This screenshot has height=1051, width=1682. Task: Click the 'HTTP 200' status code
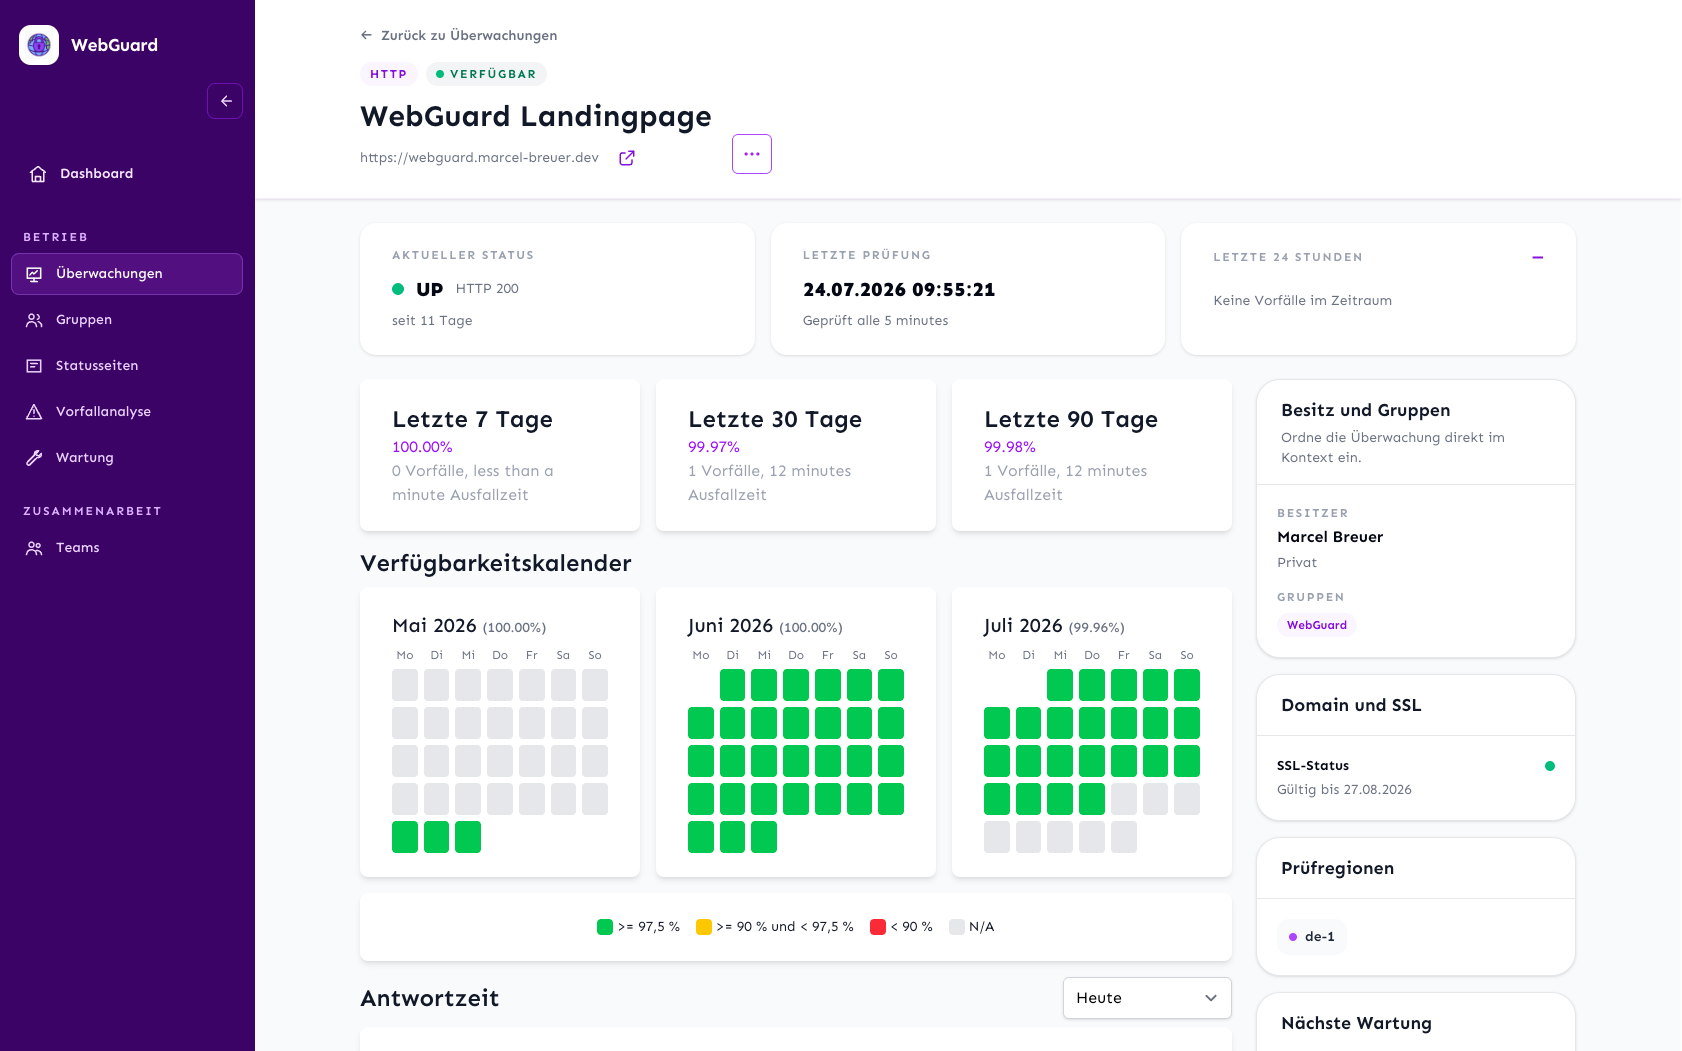[487, 289]
